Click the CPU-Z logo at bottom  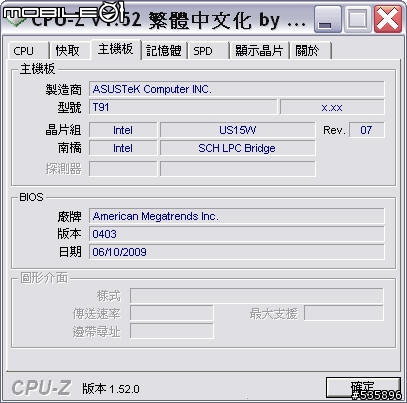click(x=41, y=388)
